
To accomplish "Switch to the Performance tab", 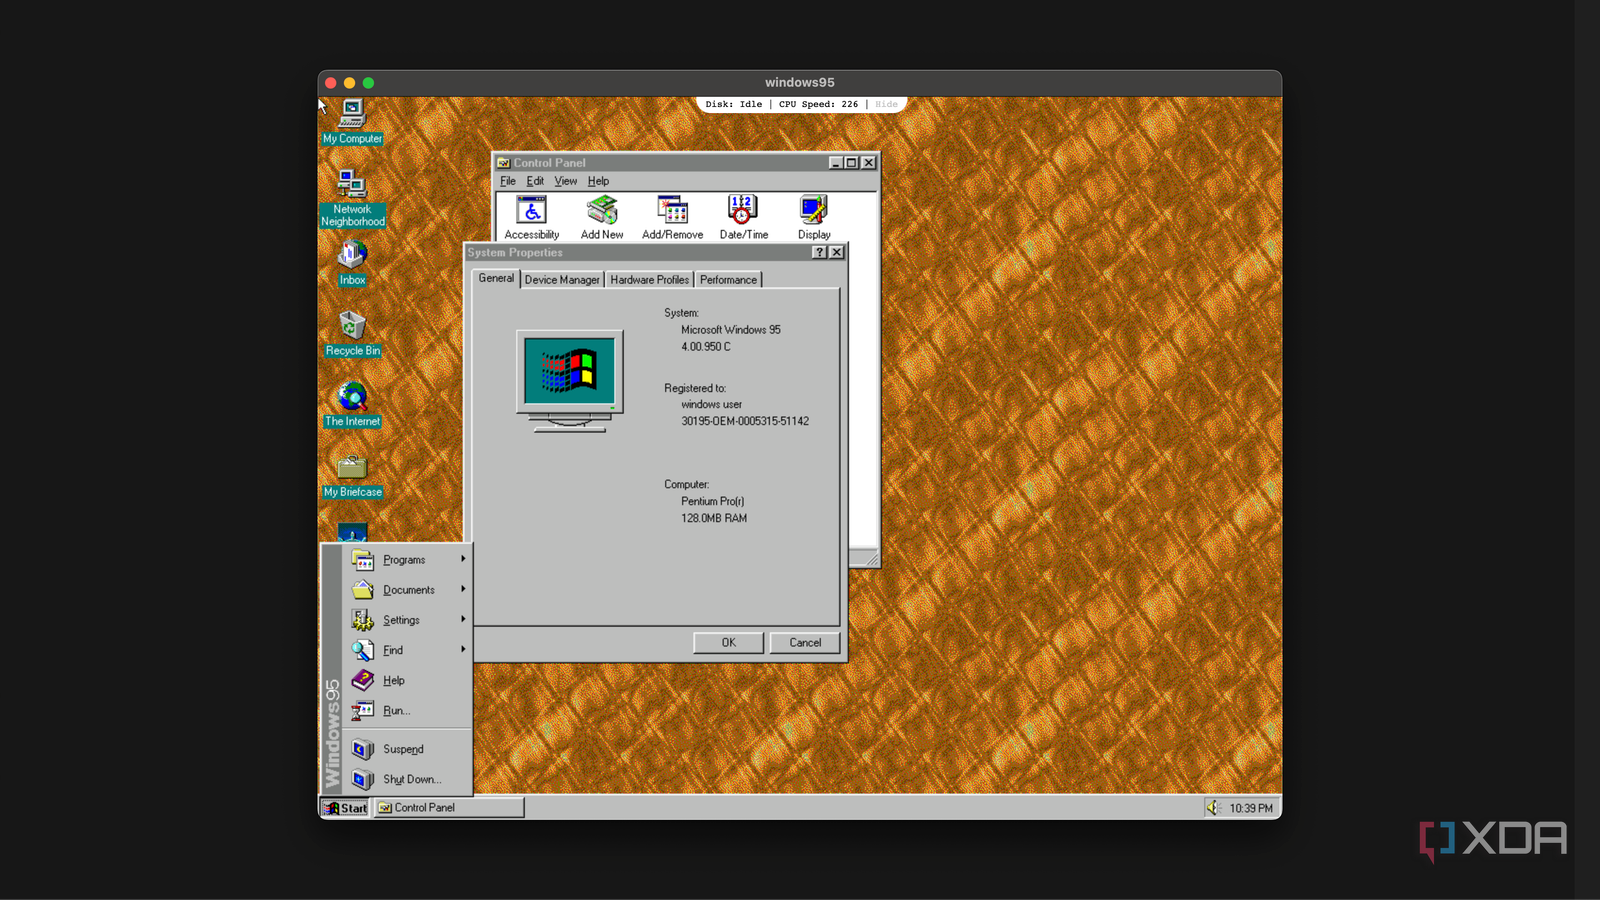I will click(x=728, y=279).
